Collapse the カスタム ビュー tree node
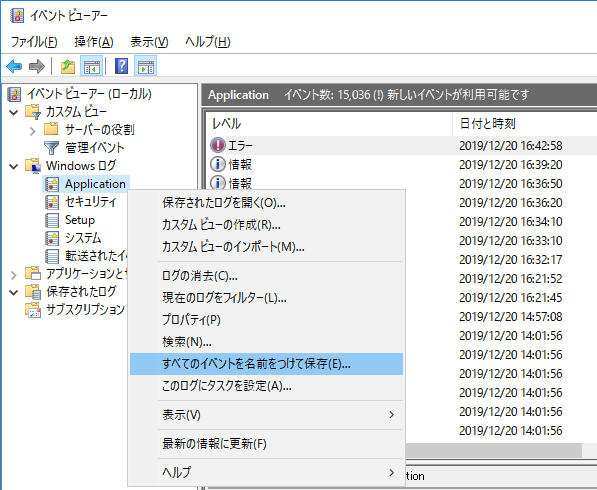 point(14,112)
